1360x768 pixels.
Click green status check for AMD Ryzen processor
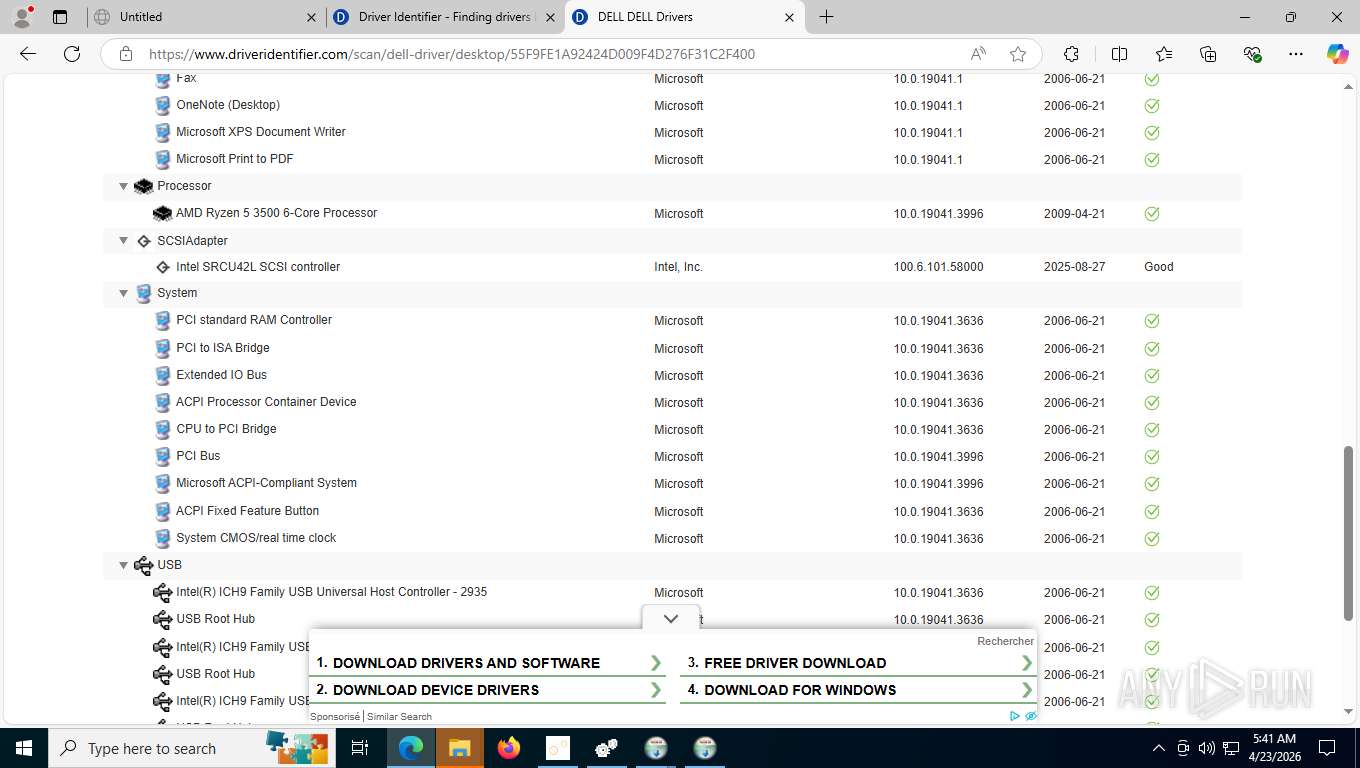tap(1152, 213)
